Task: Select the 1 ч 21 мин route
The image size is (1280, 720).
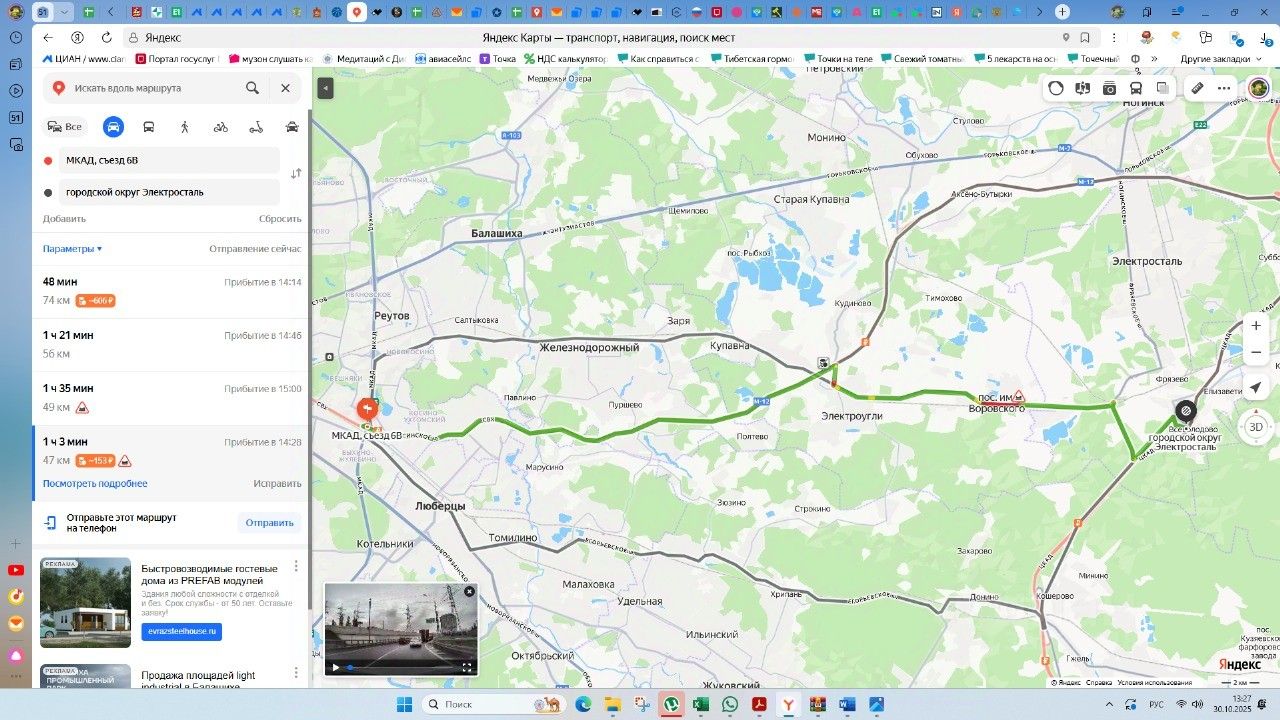Action: point(171,345)
